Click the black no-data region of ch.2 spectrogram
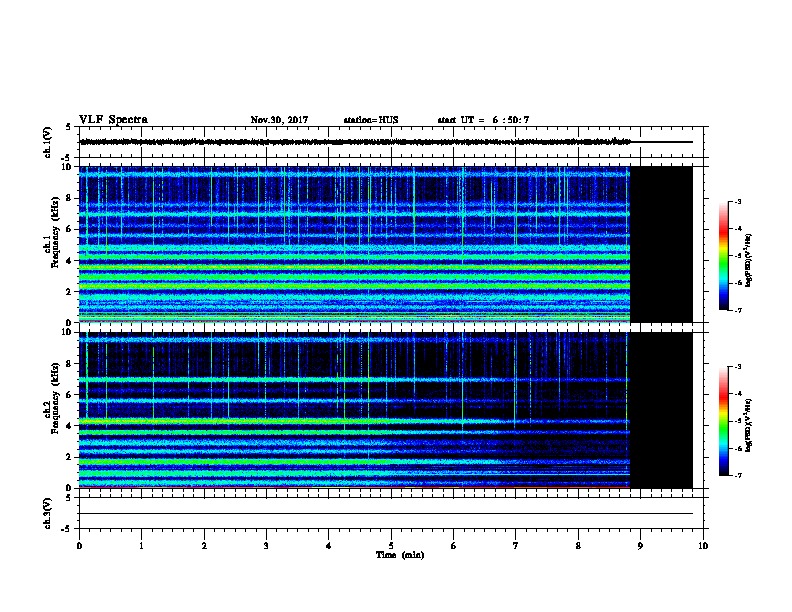 (x=661, y=410)
